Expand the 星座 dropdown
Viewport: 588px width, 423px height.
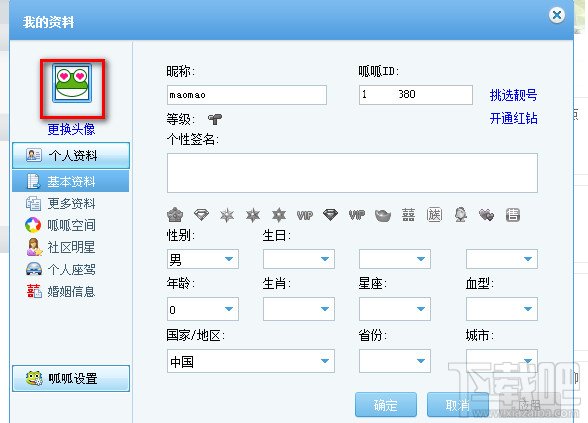[x=395, y=309]
